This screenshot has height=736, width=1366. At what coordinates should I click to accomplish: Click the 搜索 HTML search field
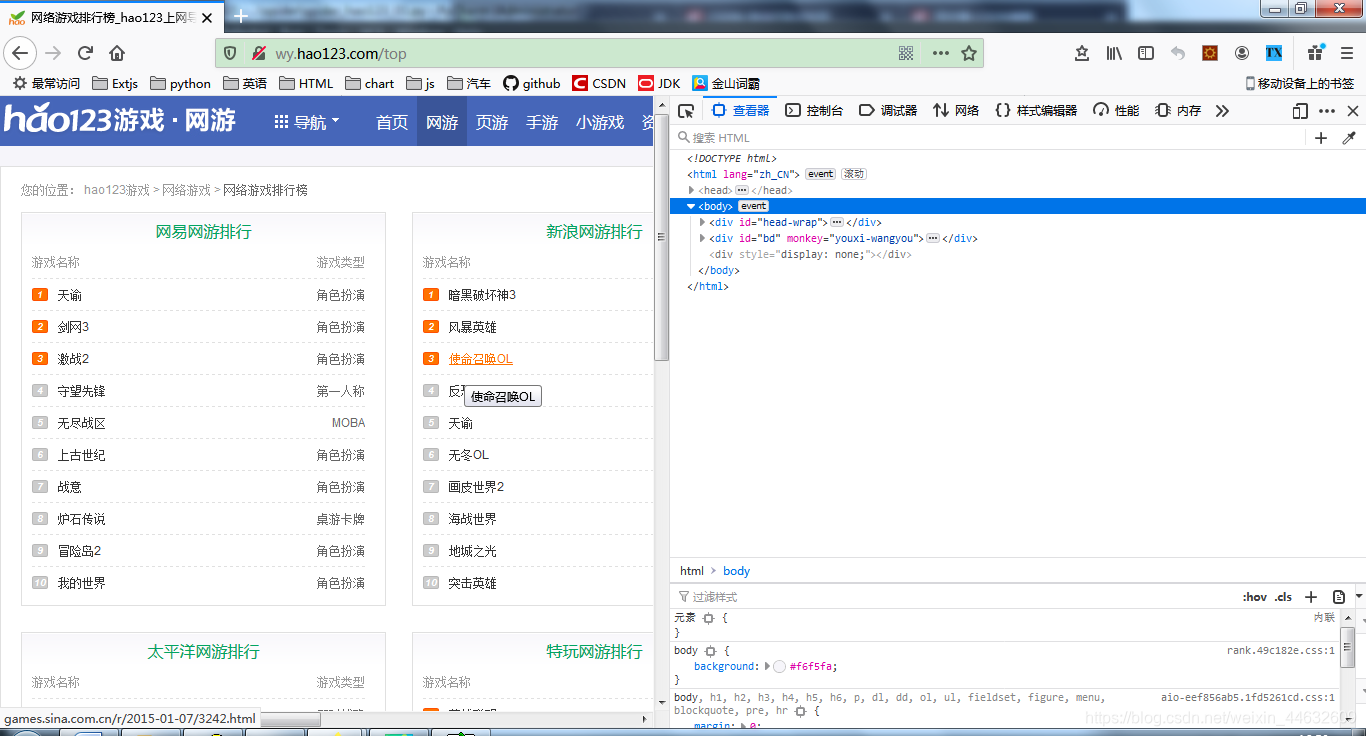pyautogui.click(x=990, y=138)
